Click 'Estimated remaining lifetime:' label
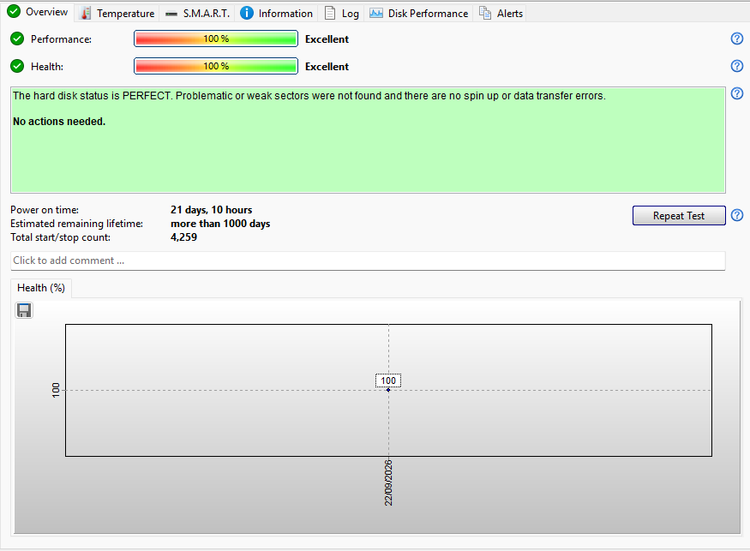 pos(77,224)
